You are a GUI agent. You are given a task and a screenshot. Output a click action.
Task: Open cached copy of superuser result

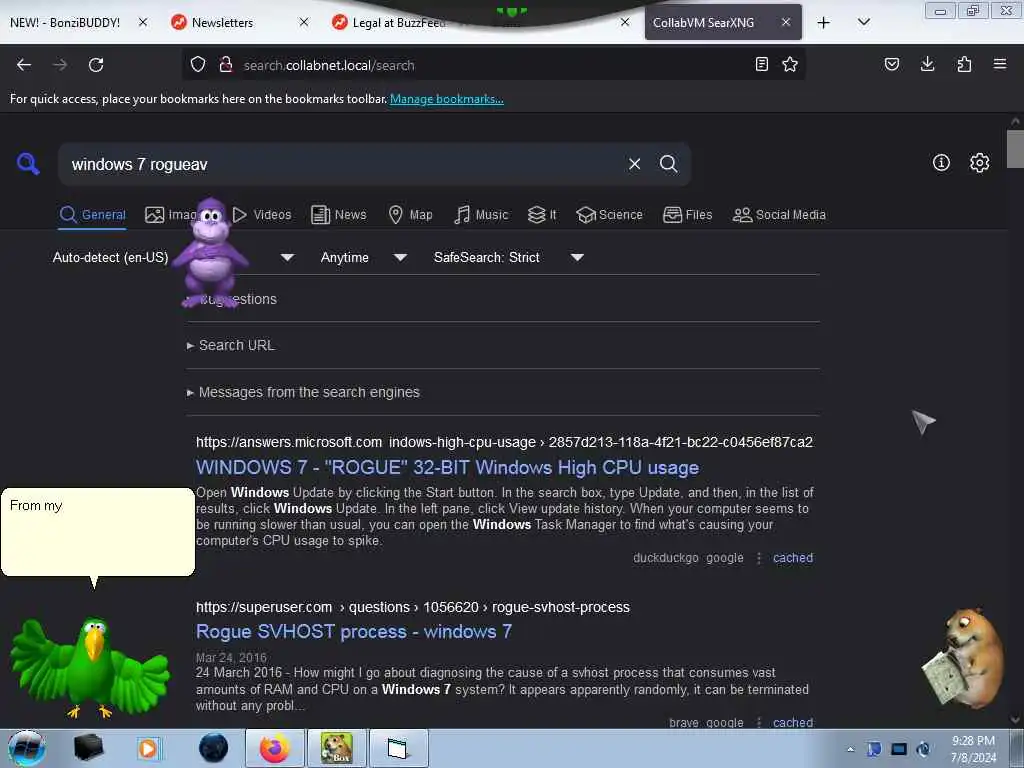793,722
